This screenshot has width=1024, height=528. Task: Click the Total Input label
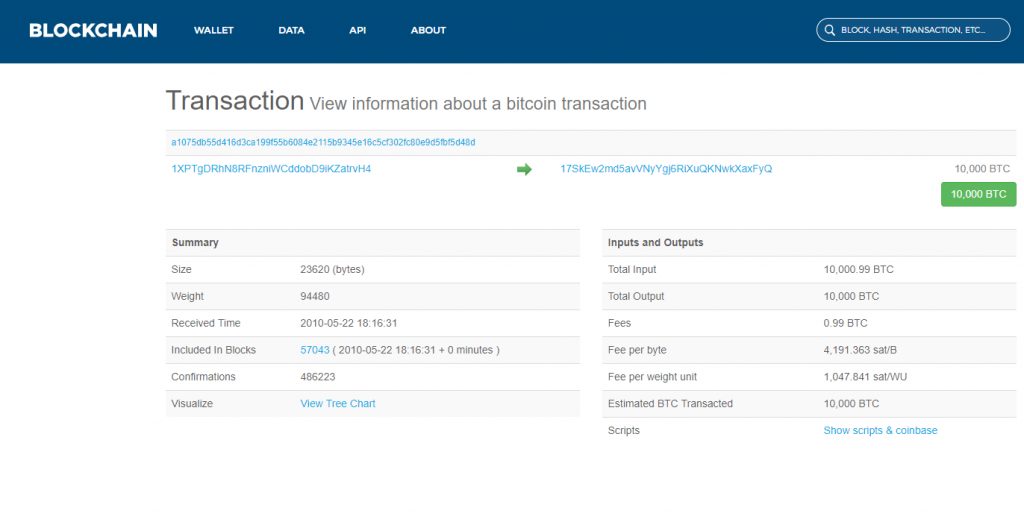632,269
